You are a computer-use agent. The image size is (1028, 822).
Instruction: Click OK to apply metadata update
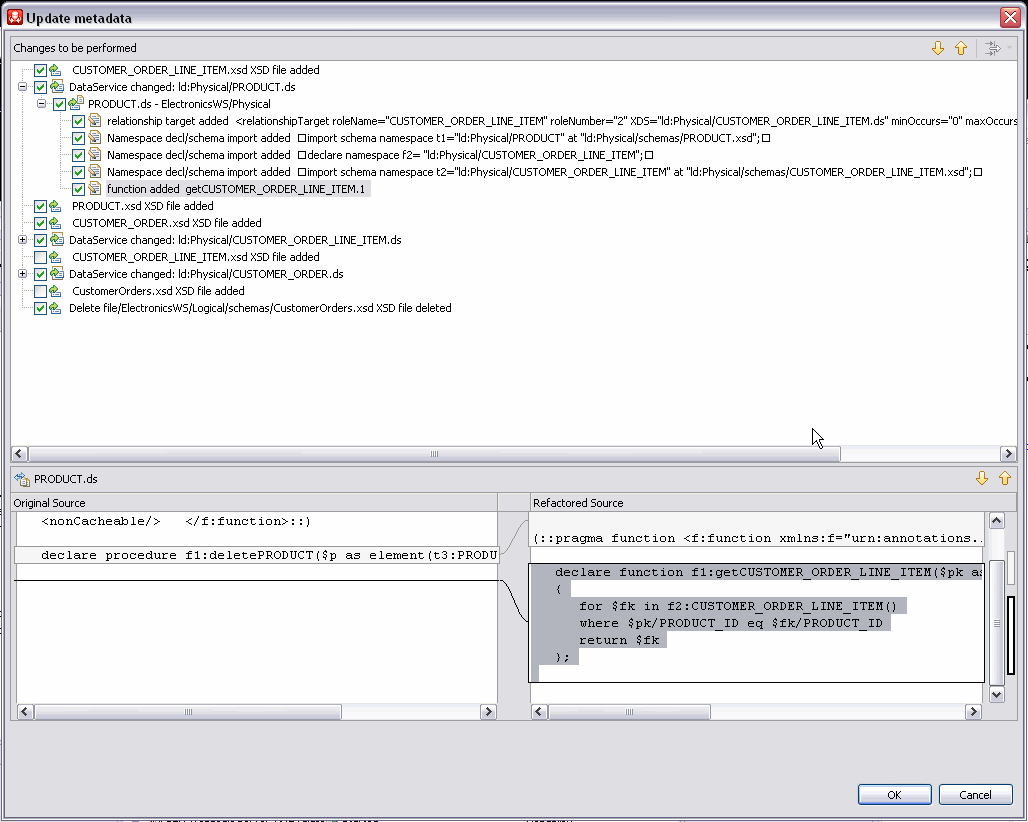pos(894,794)
